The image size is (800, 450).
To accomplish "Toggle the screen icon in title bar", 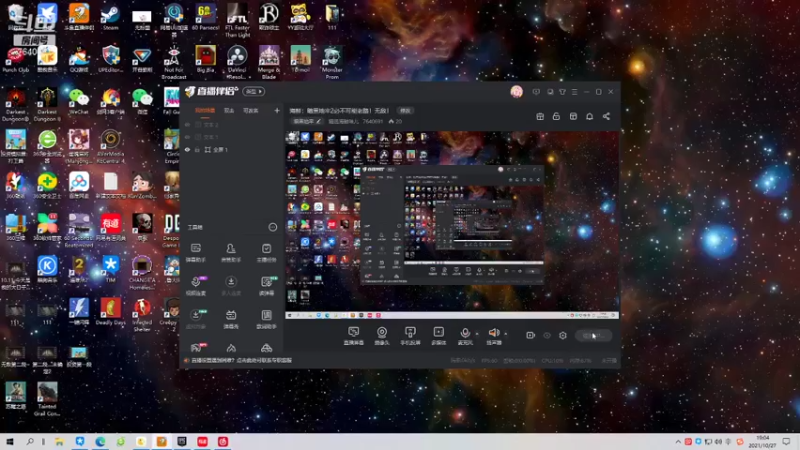I will pos(550,92).
